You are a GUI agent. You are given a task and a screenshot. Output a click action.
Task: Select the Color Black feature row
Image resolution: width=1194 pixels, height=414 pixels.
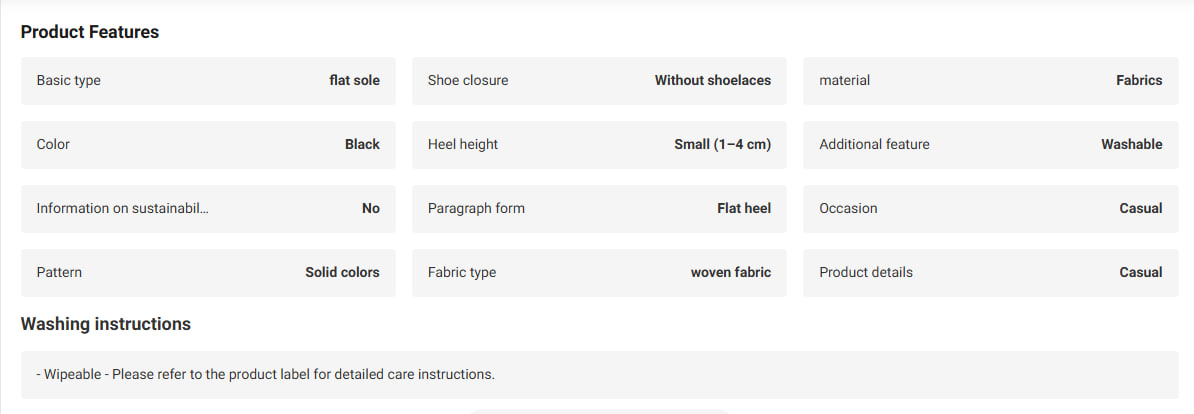tap(208, 145)
